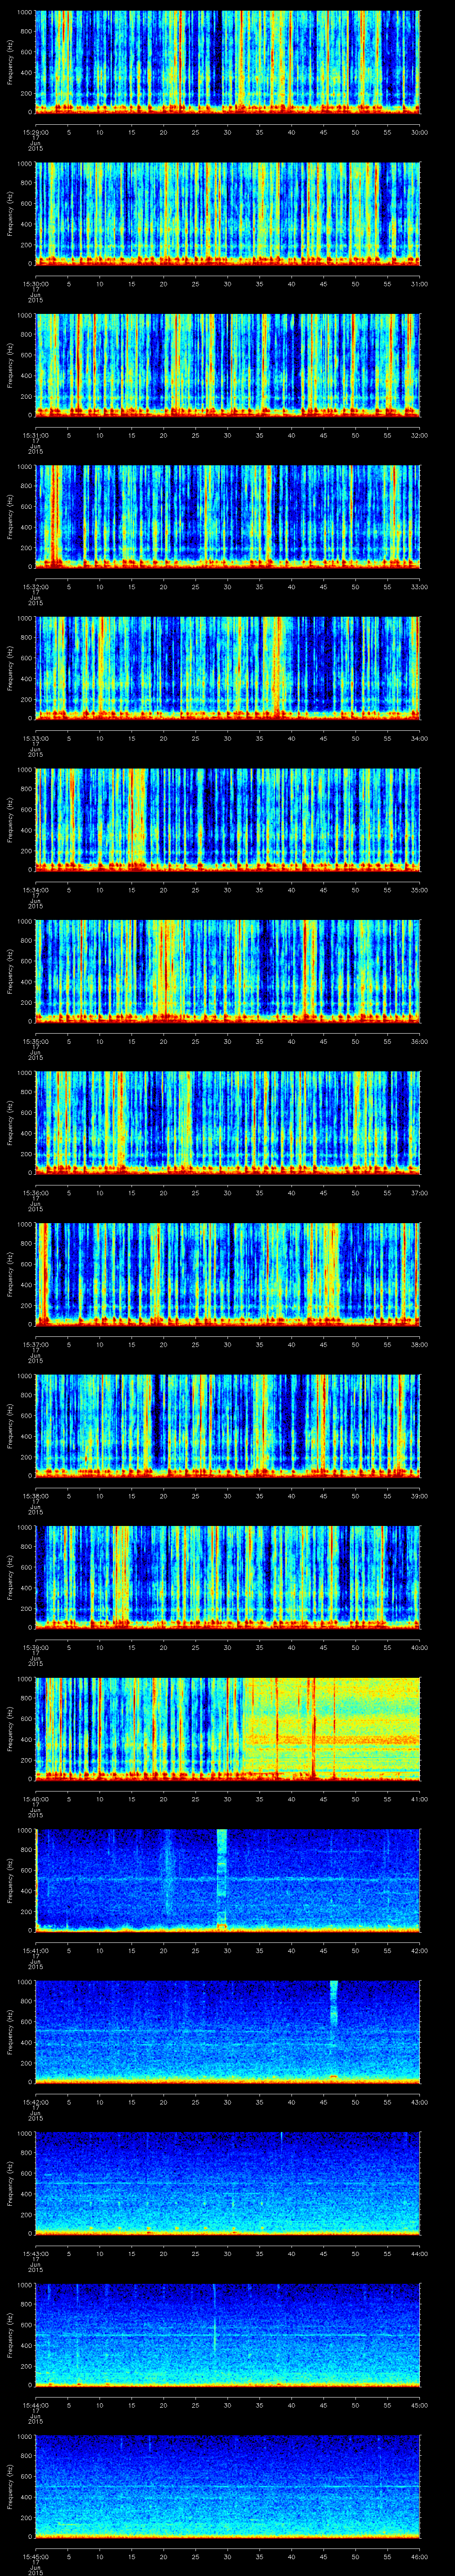455x2576 pixels.
Task: Click Frequency (Hz) axis label of 15:44:00 plot
Action: [x=10, y=2334]
